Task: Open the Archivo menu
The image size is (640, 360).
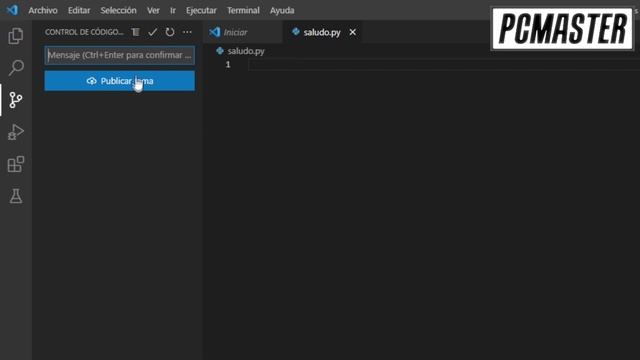Action: pos(43,10)
